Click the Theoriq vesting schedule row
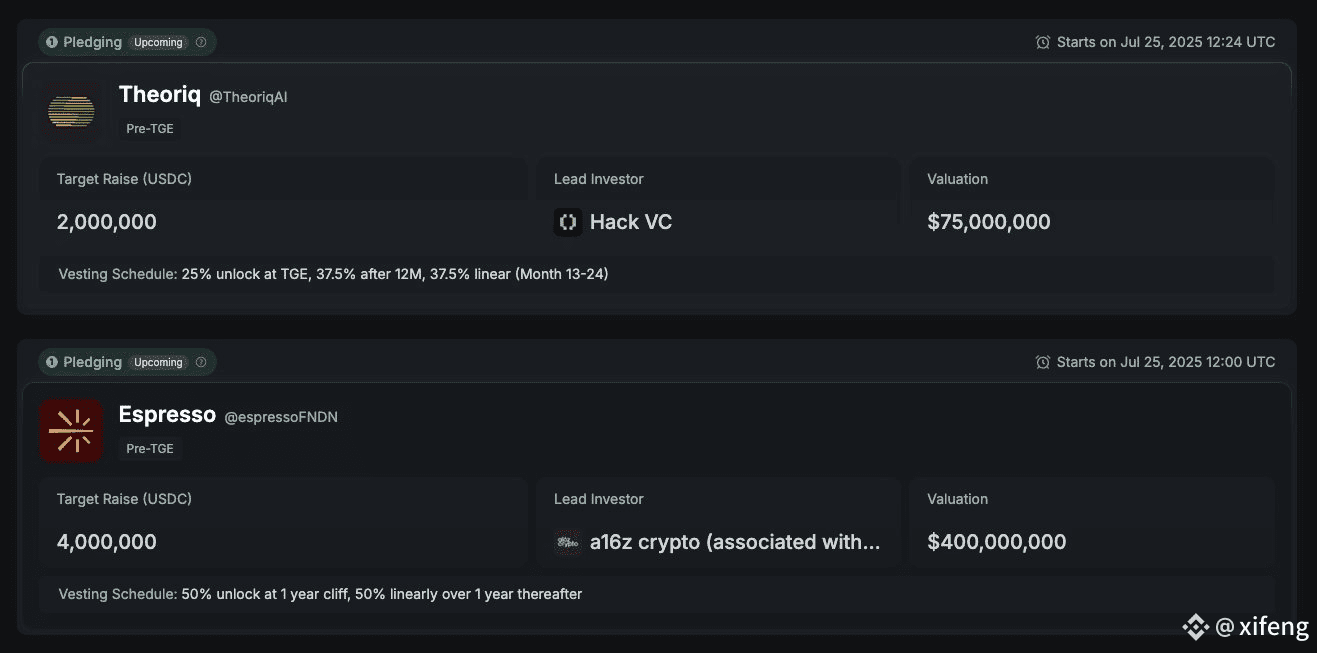Screen dimensions: 1317x653 657,274
